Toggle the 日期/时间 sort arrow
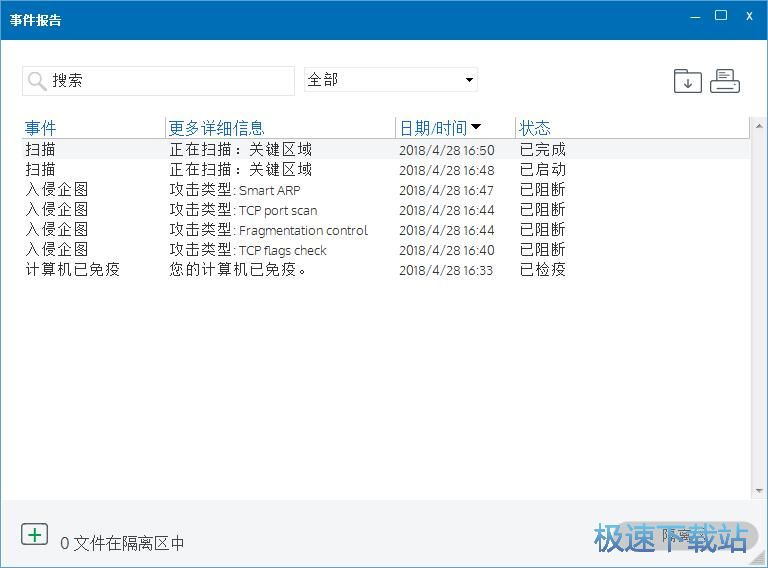 tap(476, 127)
